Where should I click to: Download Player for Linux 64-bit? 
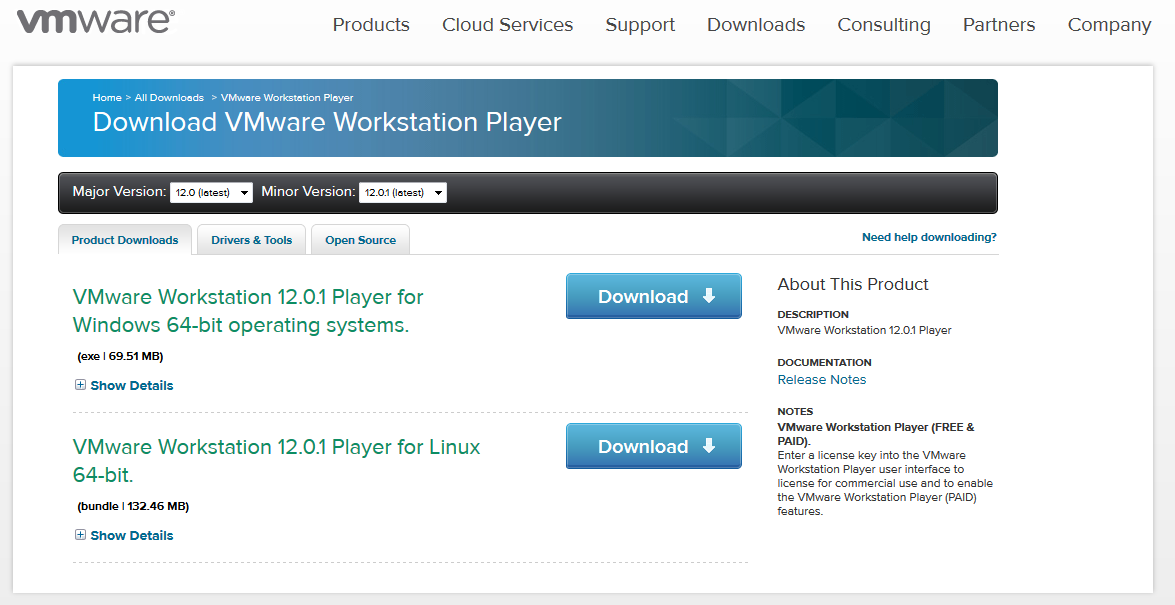tap(653, 446)
